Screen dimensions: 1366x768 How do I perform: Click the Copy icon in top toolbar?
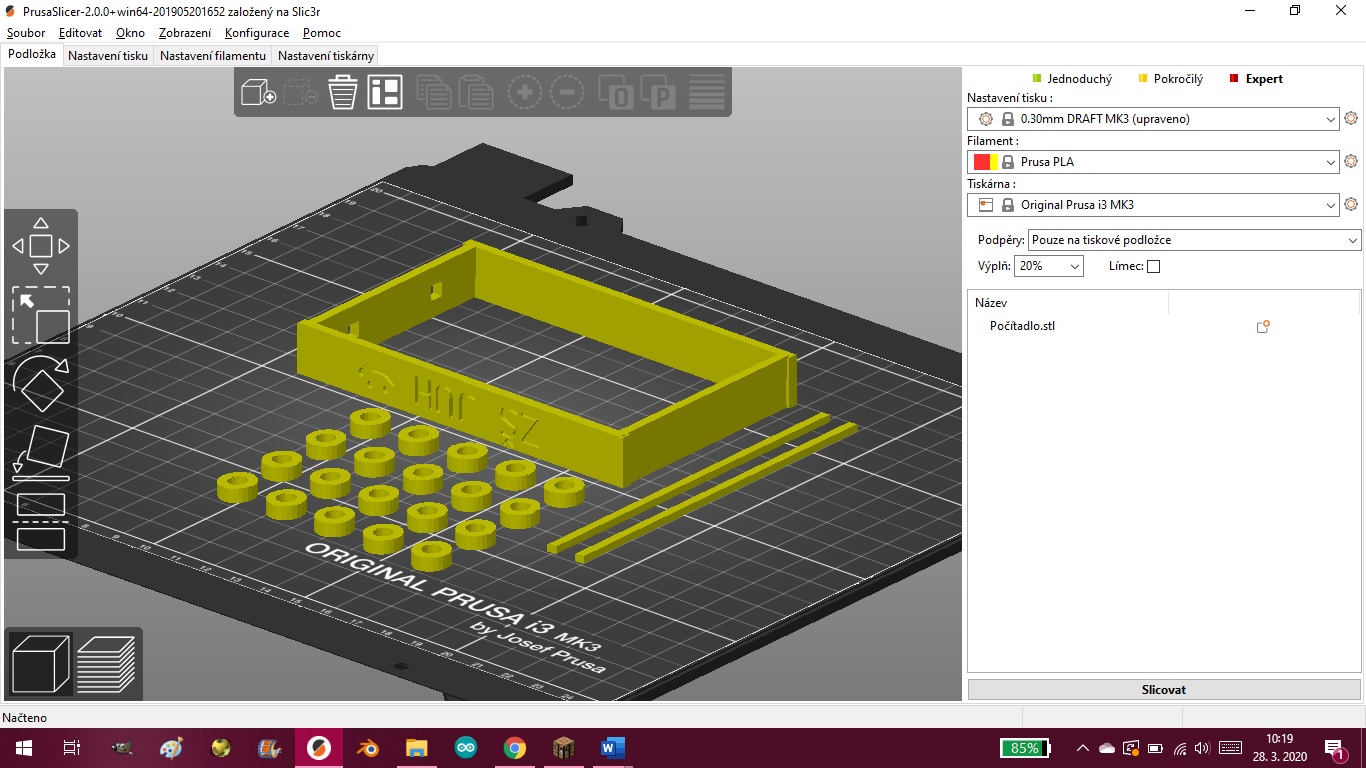(x=433, y=92)
